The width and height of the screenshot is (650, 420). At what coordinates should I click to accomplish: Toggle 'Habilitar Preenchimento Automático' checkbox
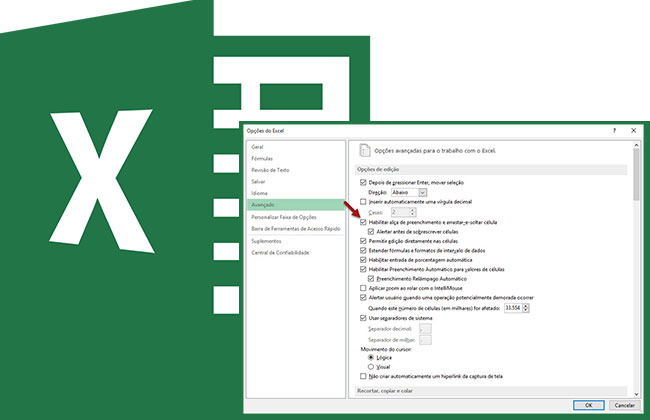click(x=363, y=269)
